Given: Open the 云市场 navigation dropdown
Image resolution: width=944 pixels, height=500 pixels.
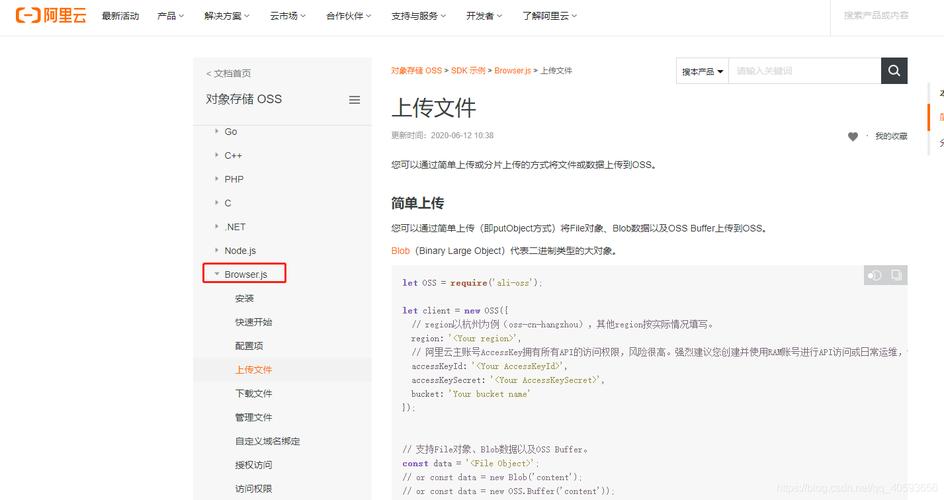Looking at the screenshot, I should pos(287,16).
